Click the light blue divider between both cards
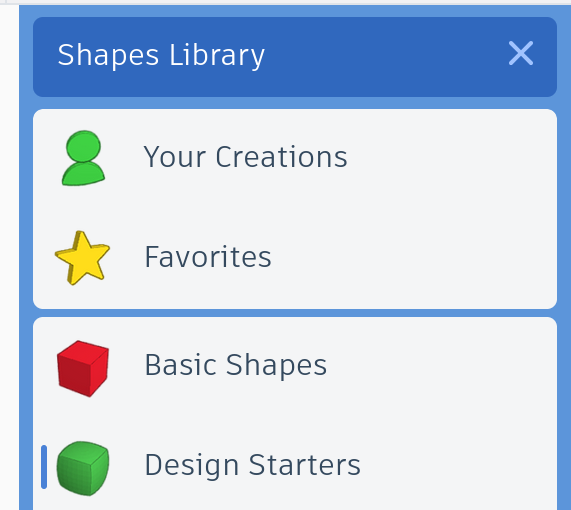This screenshot has height=510, width=571. pyautogui.click(x=295, y=313)
